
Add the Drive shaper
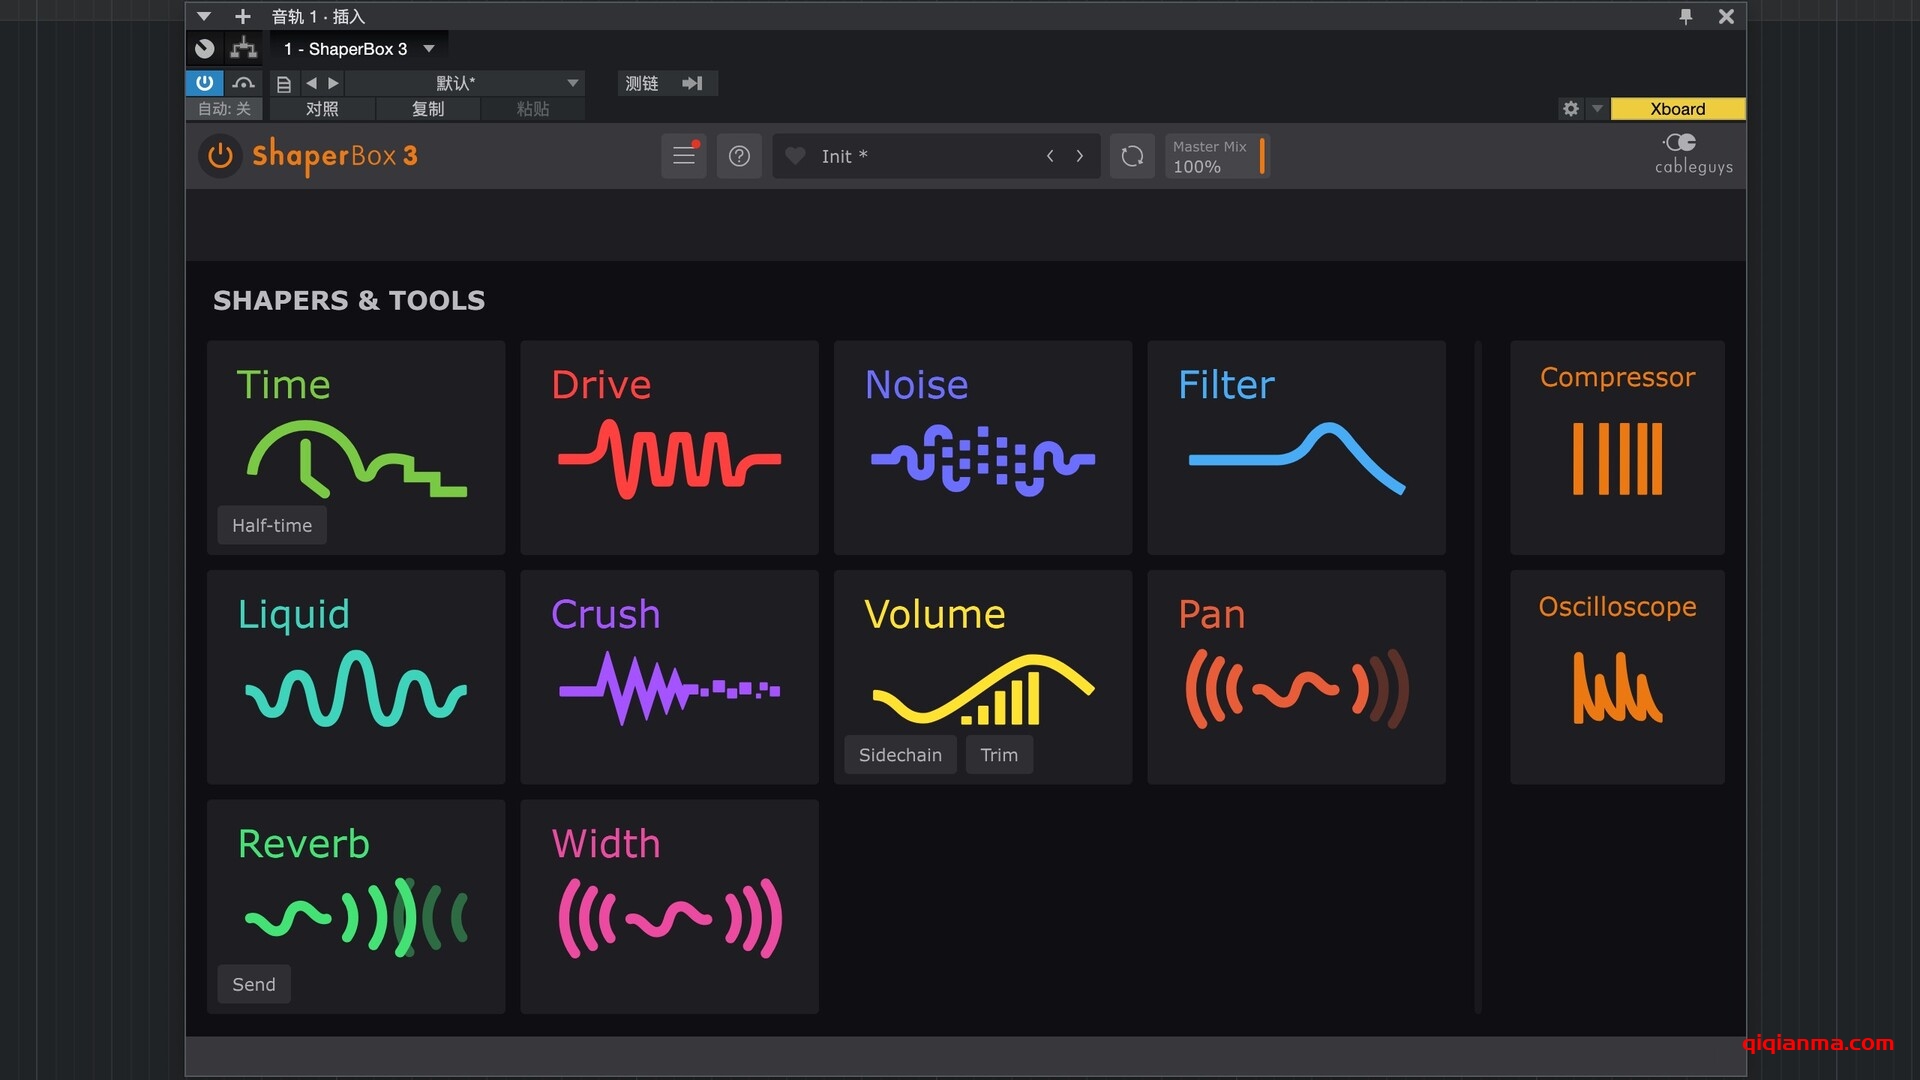pos(669,447)
